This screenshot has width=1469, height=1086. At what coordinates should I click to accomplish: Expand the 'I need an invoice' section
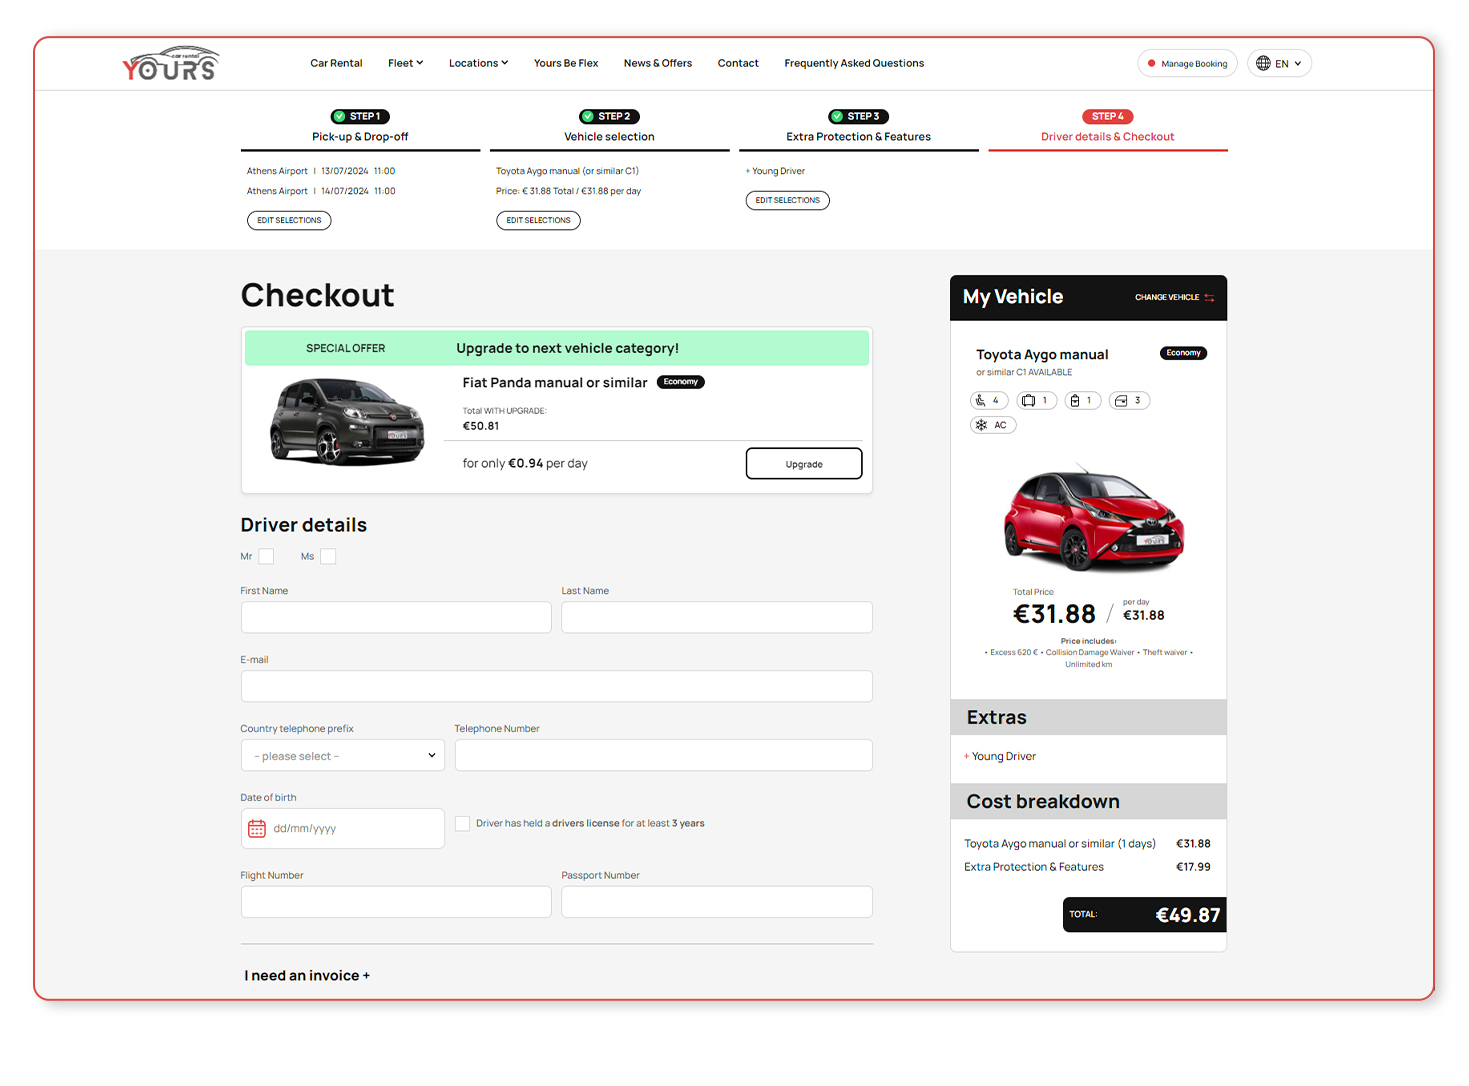(307, 976)
